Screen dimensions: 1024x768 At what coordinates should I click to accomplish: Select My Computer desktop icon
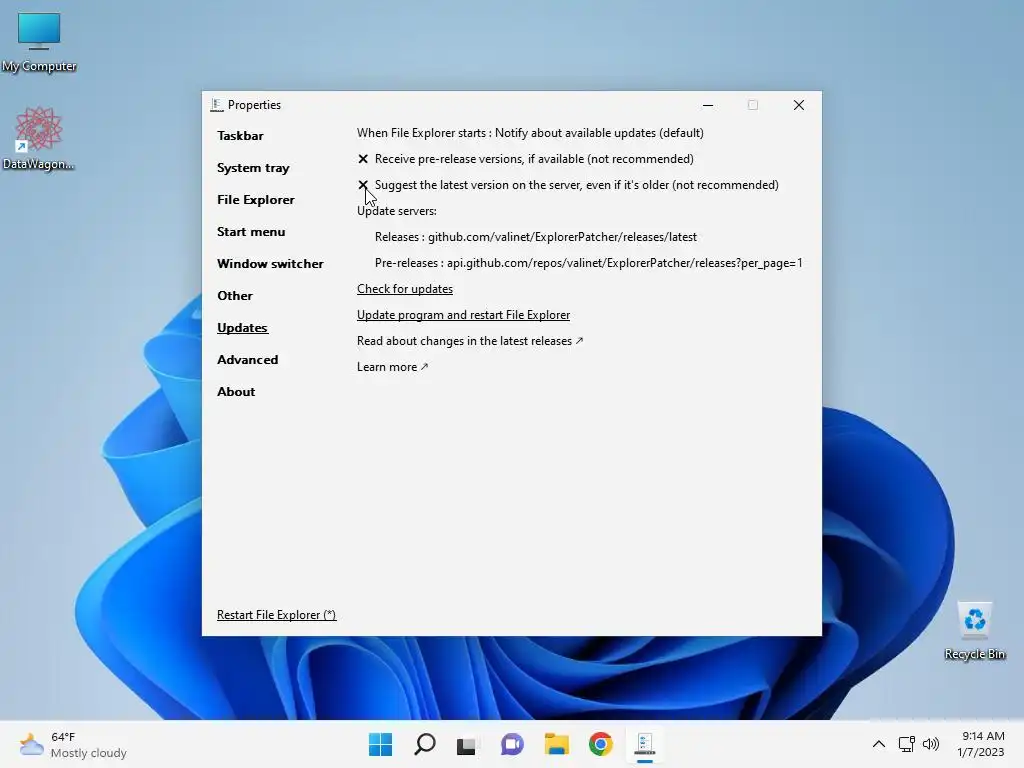pyautogui.click(x=39, y=42)
